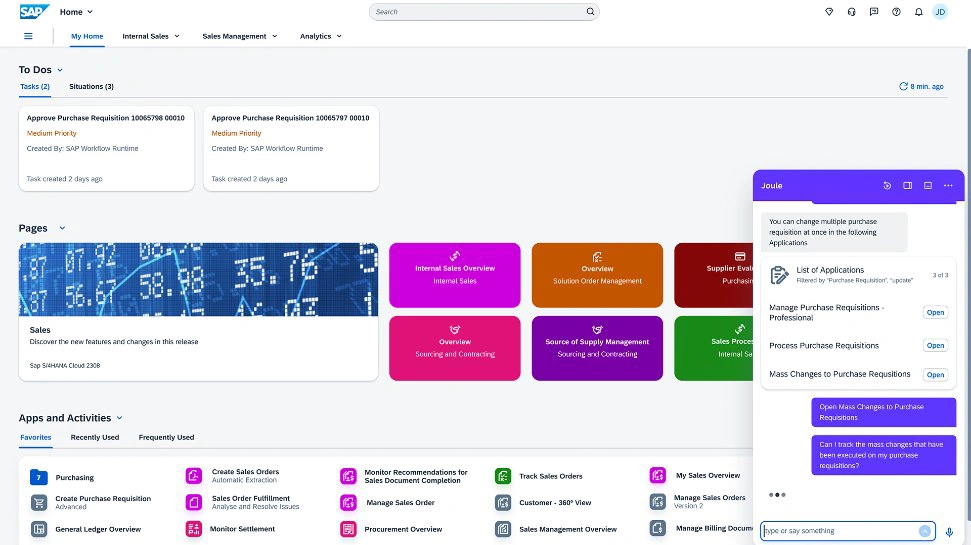Open Mass Changes to Purchase Requisitions app

(935, 374)
